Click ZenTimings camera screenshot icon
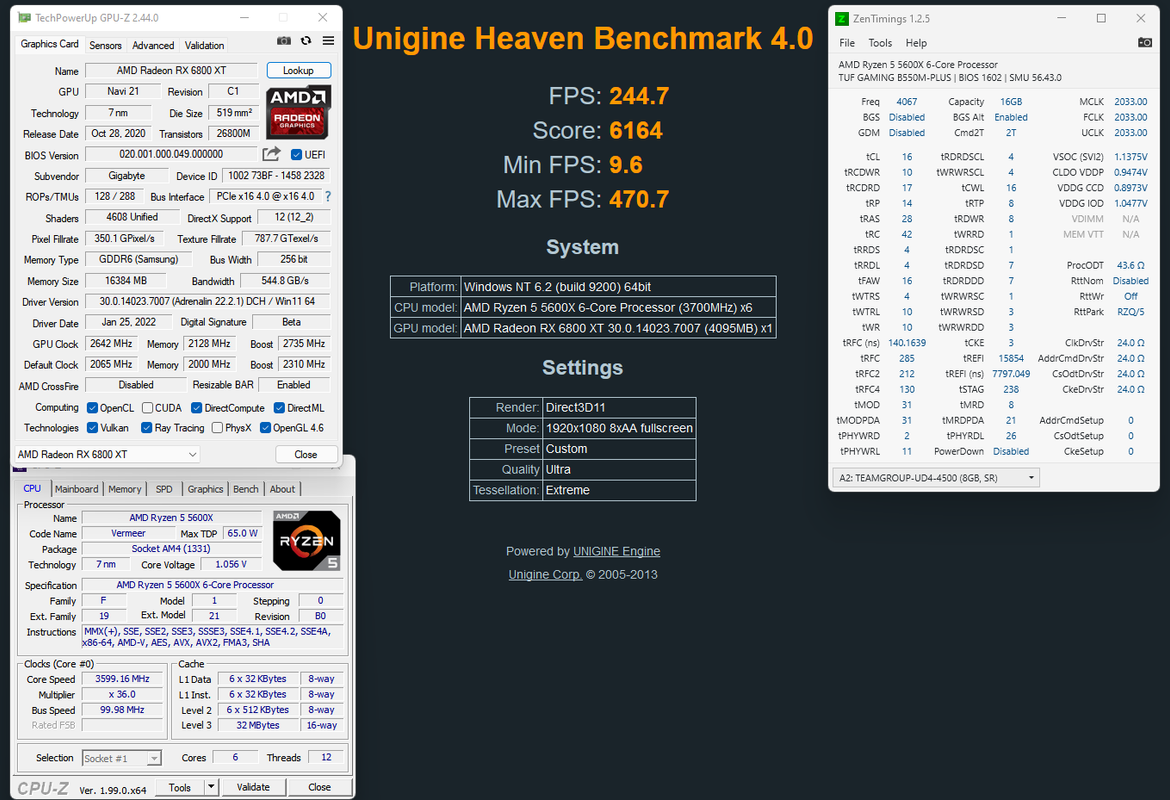Screen dimensions: 1170x800 pos(1145,43)
